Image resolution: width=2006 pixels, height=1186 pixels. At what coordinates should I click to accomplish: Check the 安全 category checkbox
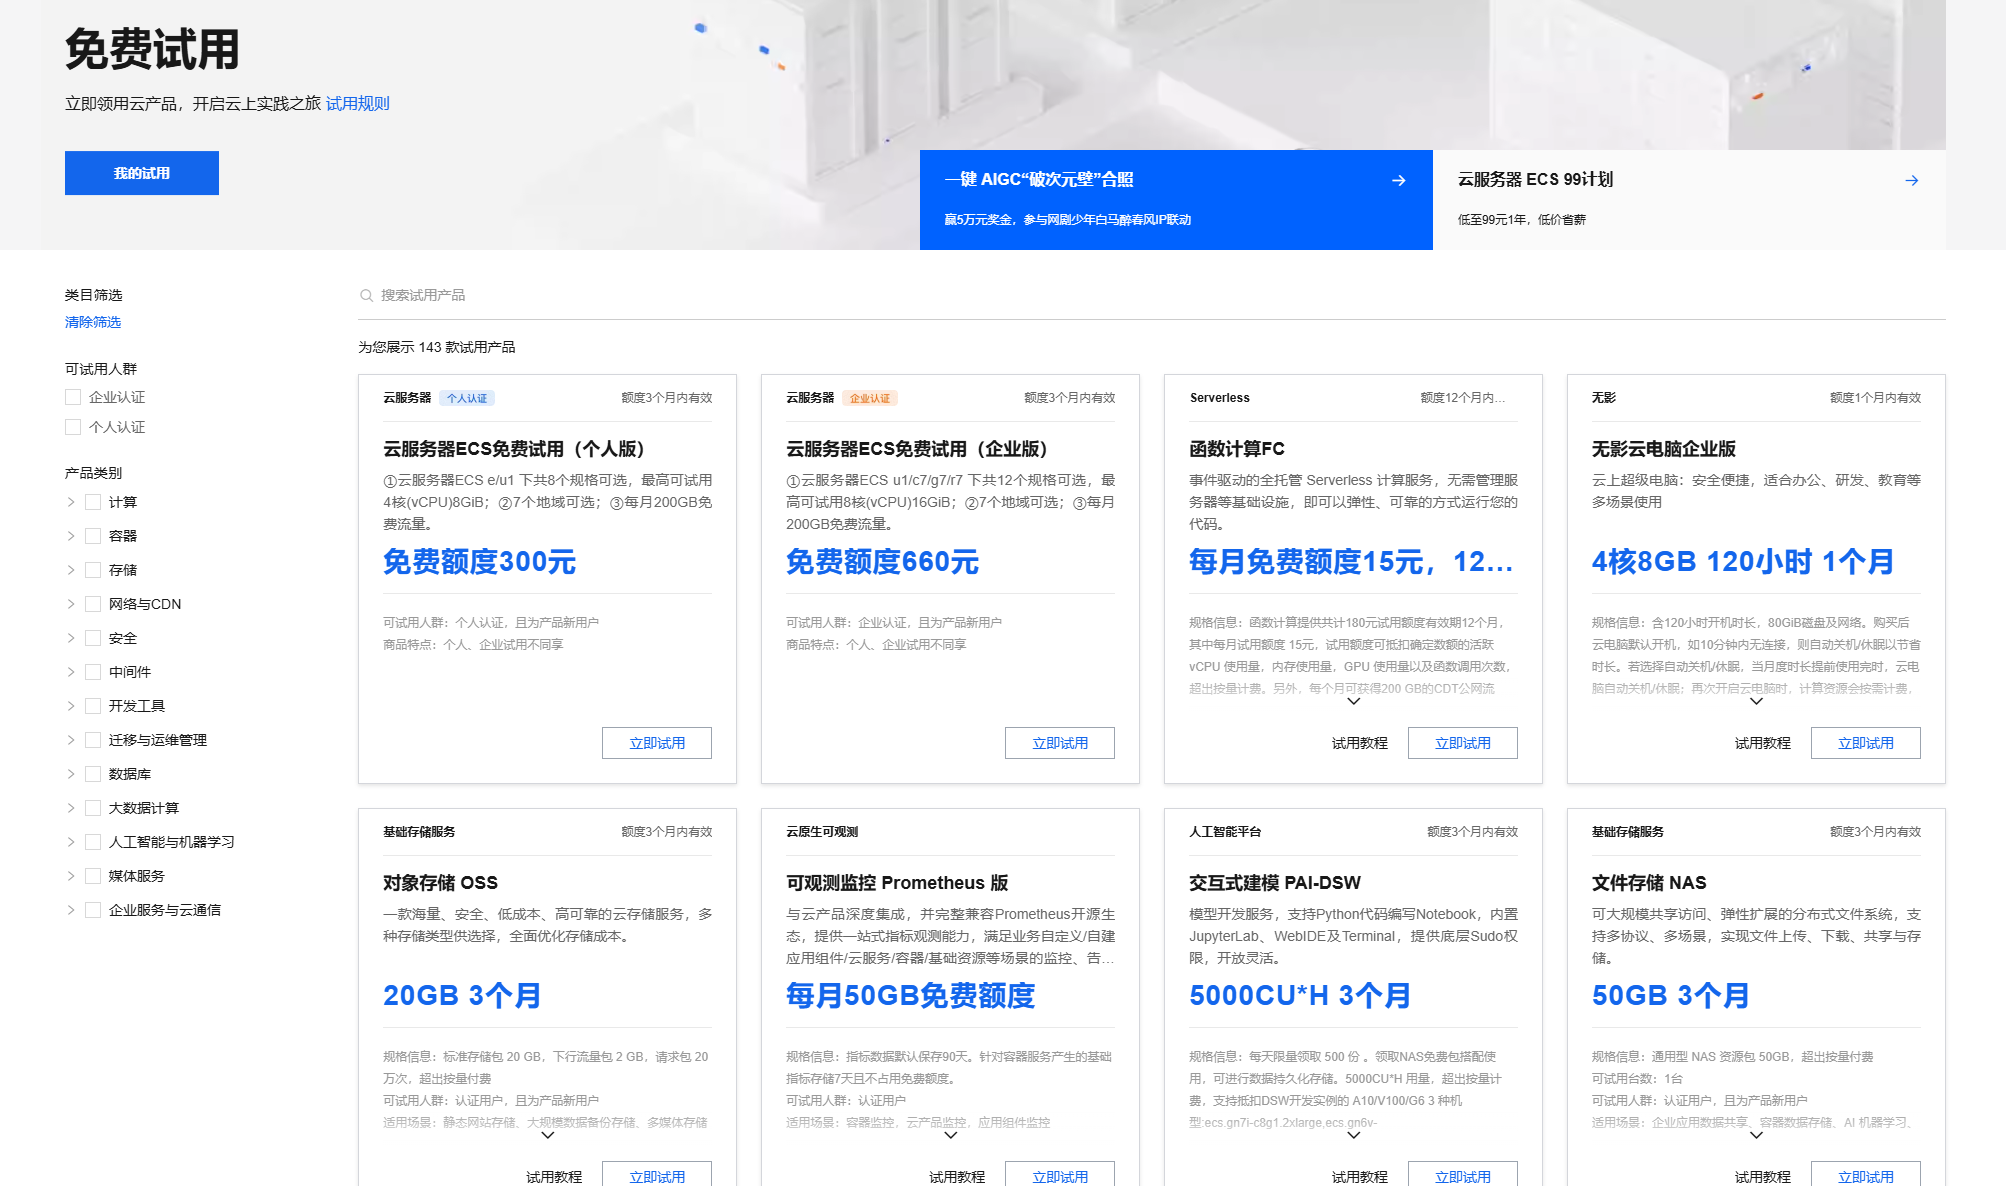click(93, 638)
